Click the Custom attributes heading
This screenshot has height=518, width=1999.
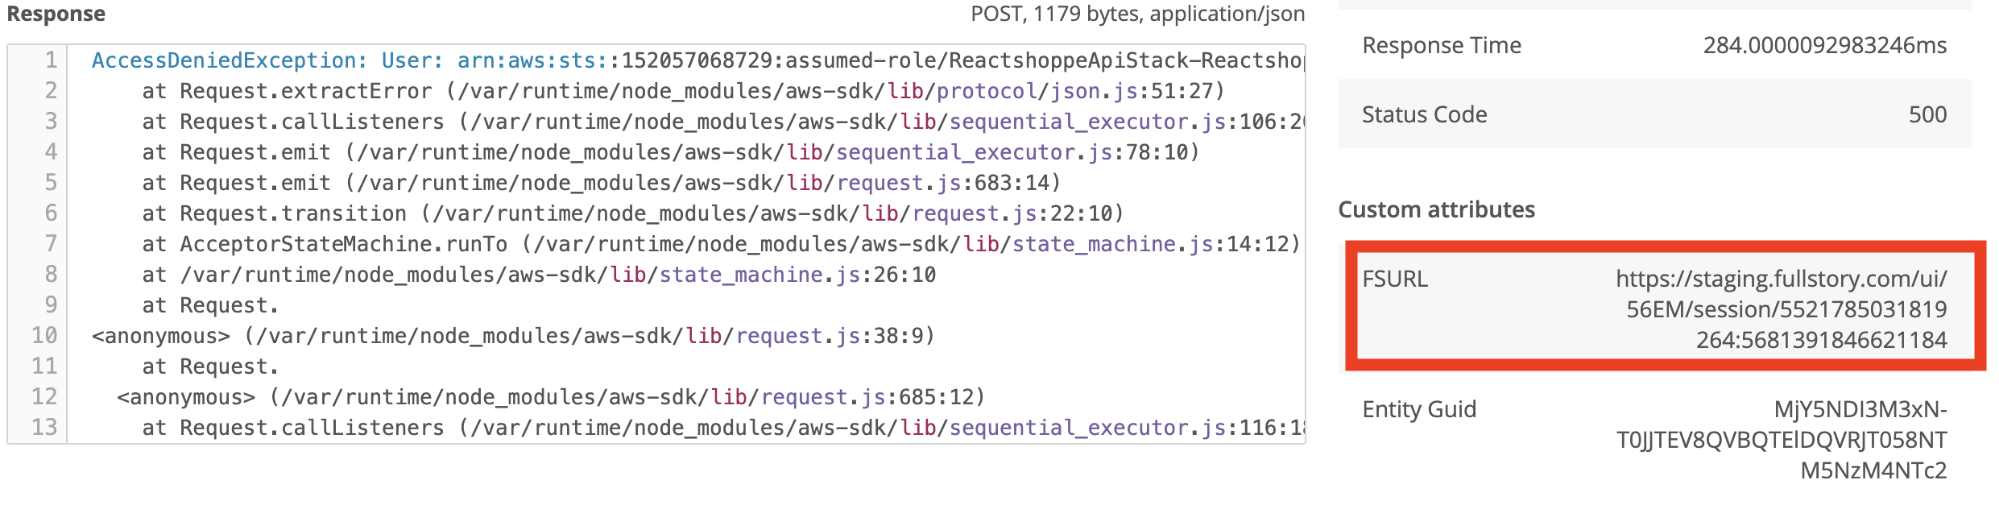(x=1436, y=209)
